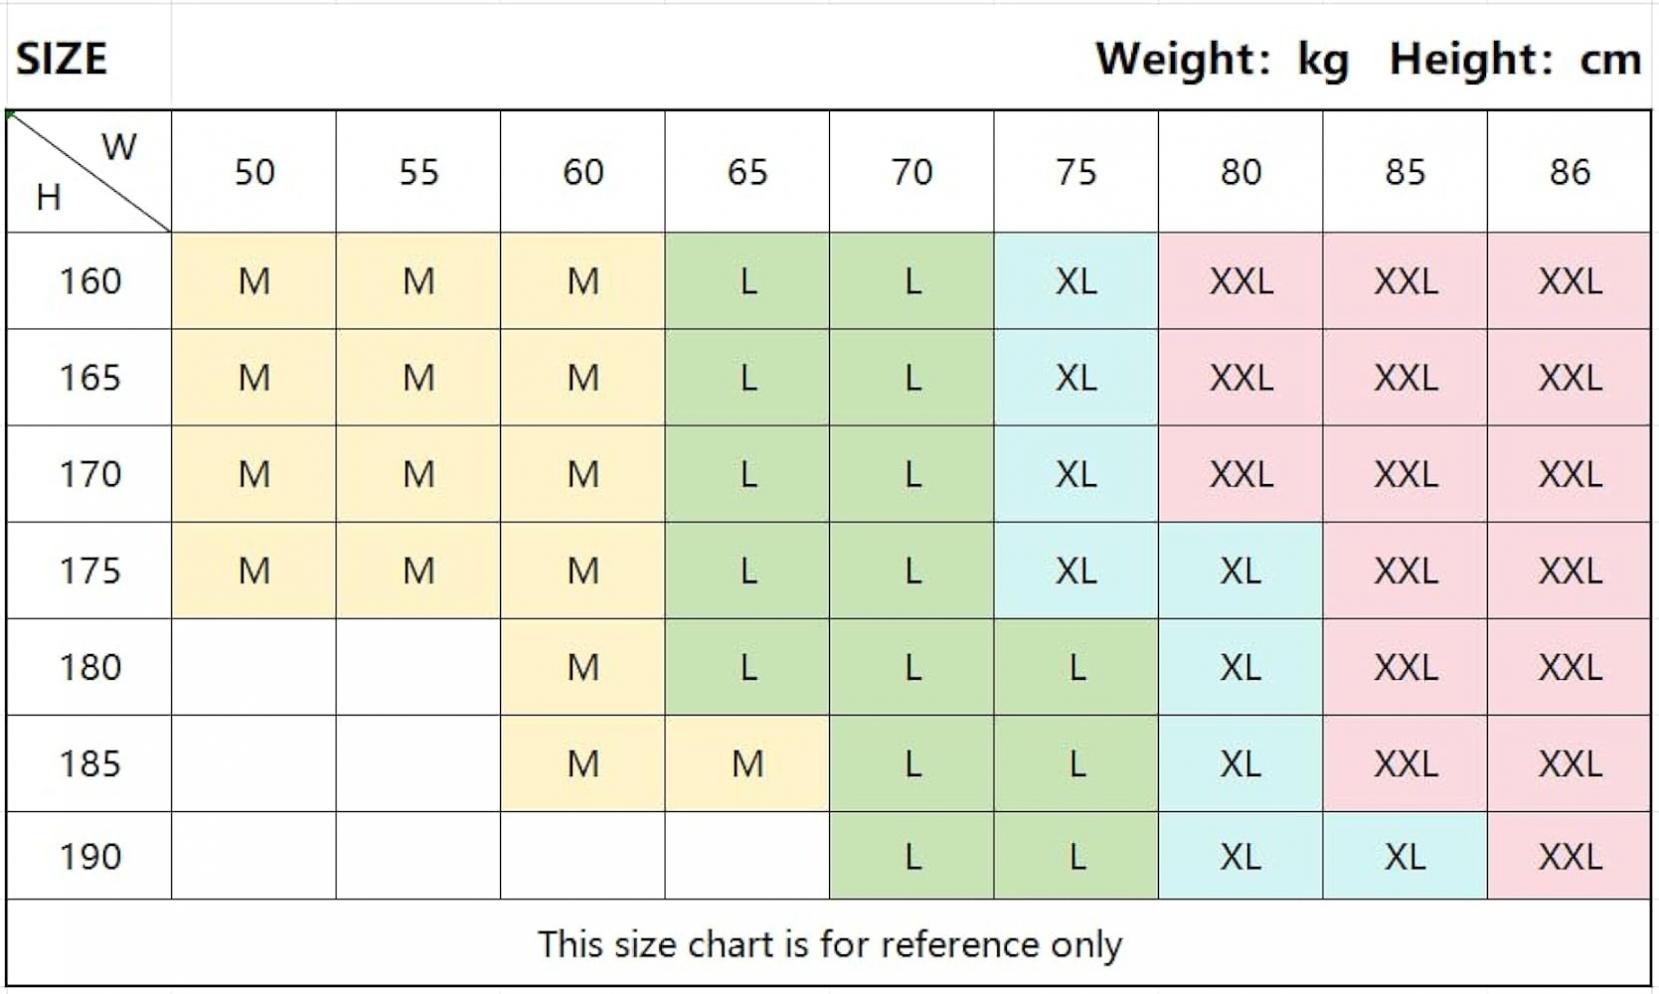This screenshot has height=994, width=1659.
Task: Select the height 190 row header
Action: click(x=89, y=856)
